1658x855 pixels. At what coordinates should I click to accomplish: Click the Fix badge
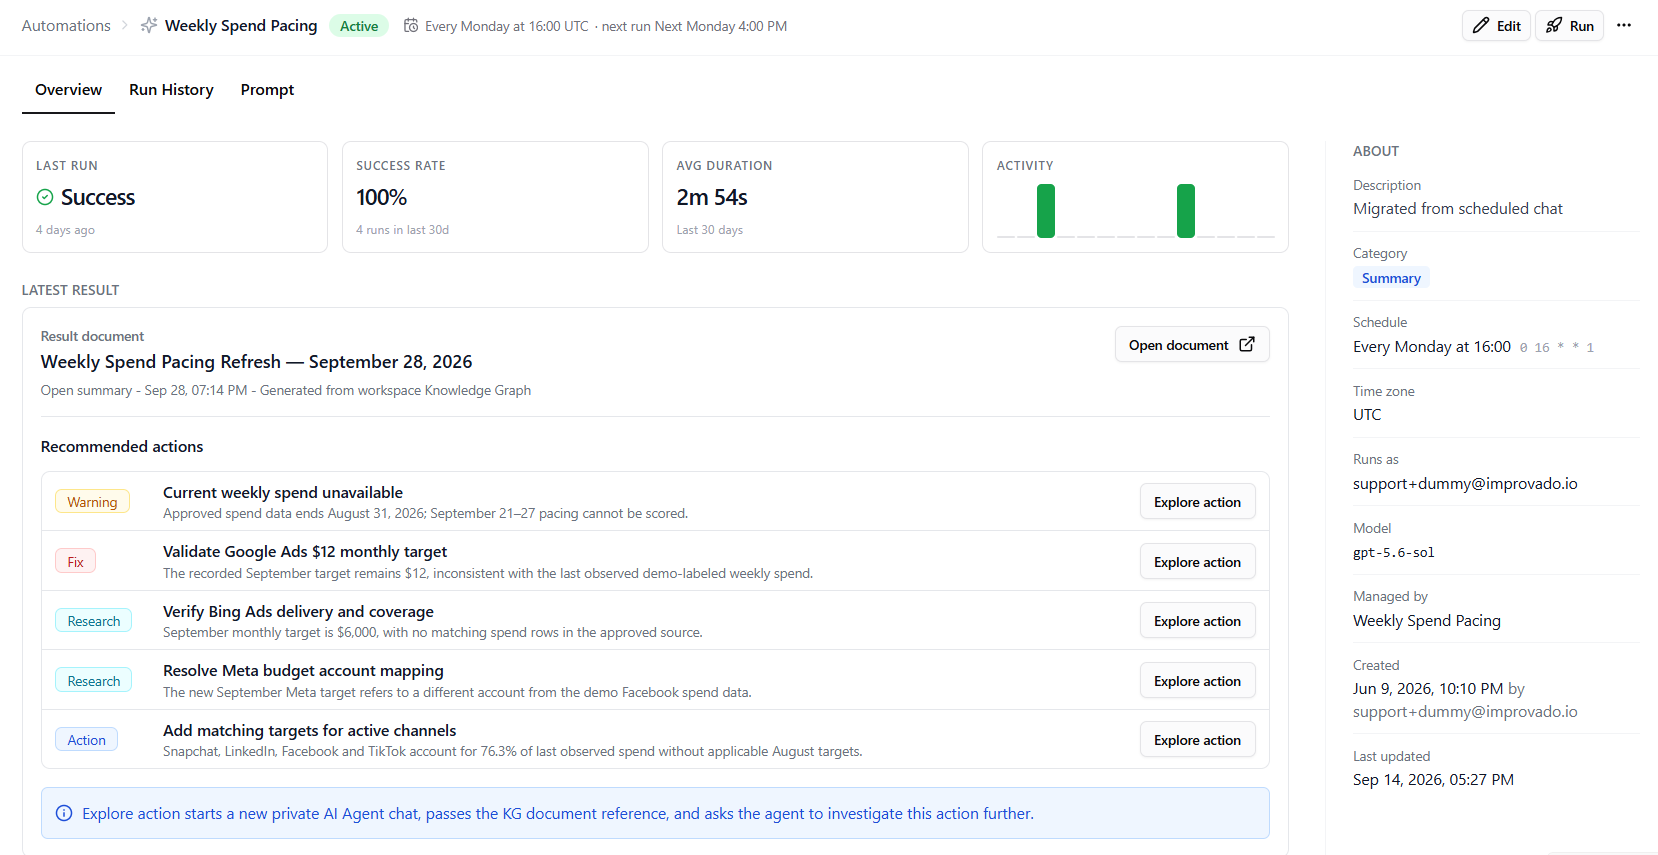coord(75,562)
